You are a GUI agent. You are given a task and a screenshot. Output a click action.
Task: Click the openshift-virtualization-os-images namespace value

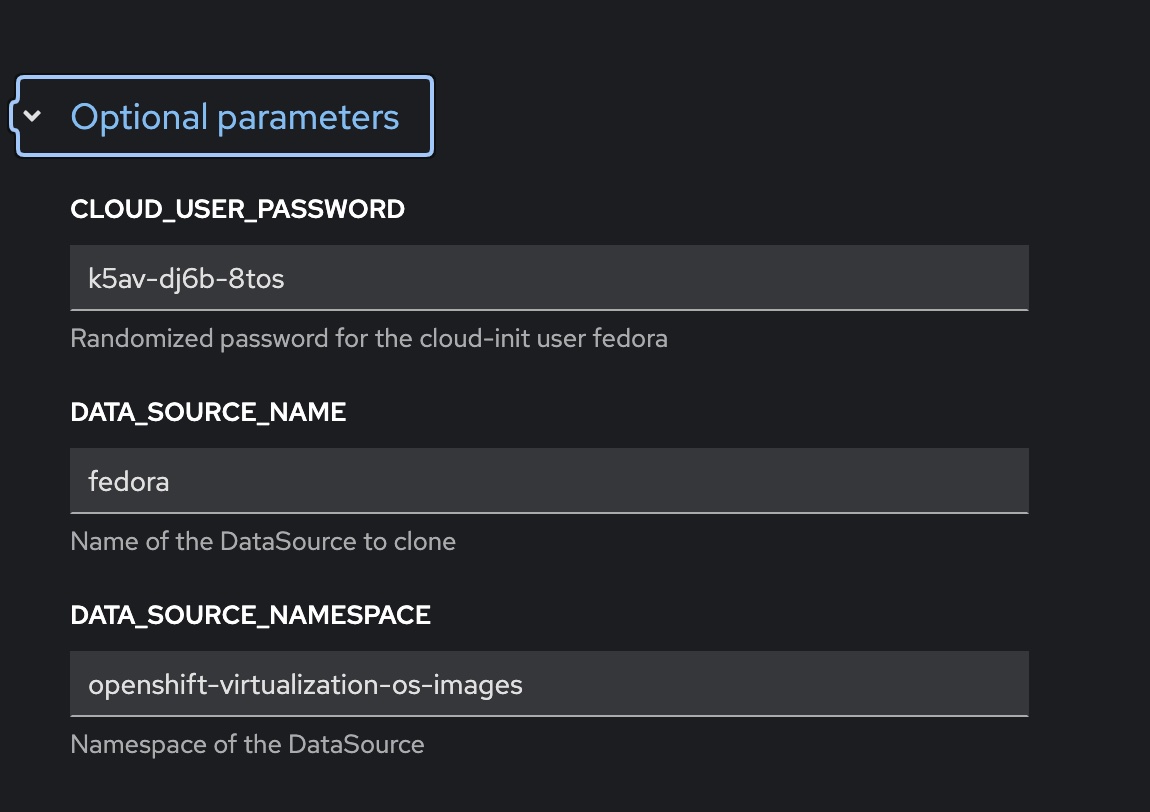305,684
